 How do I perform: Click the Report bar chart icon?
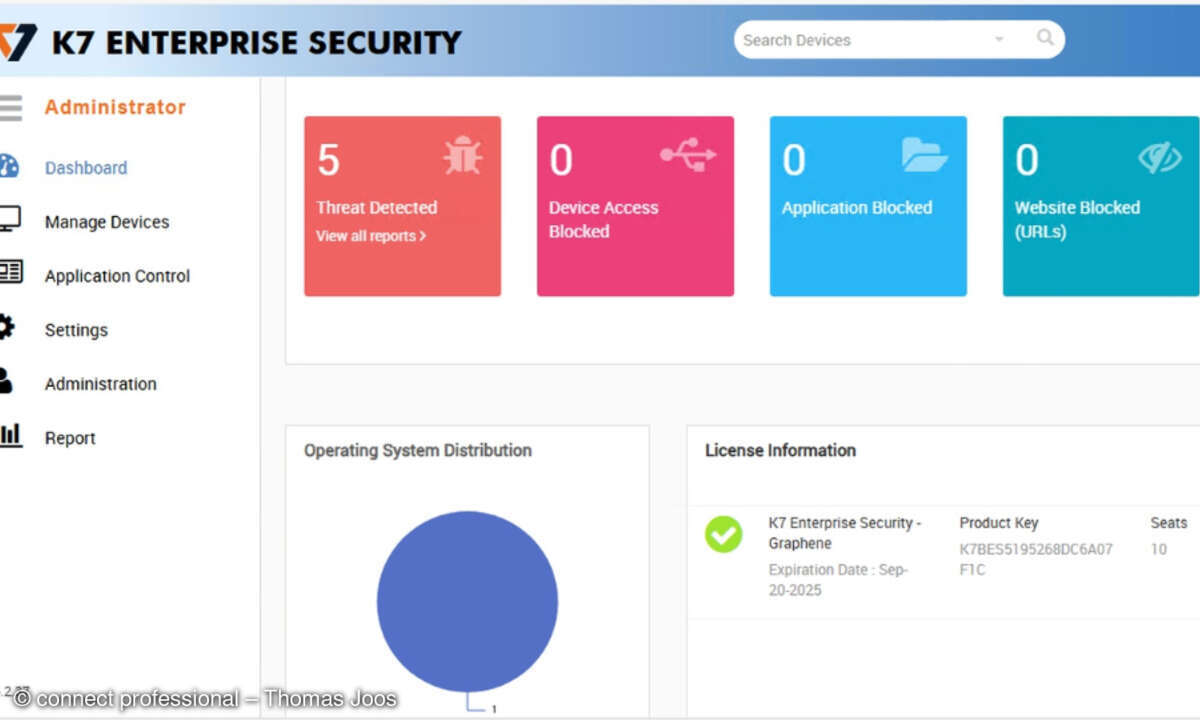pyautogui.click(x=10, y=434)
